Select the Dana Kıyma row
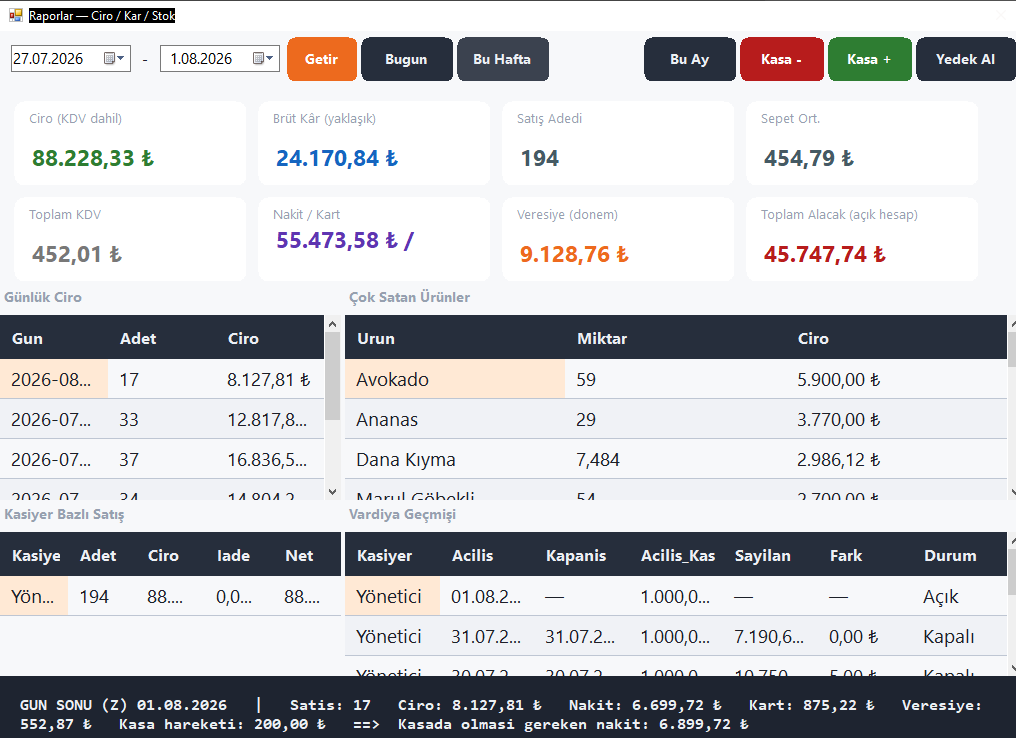The width and height of the screenshot is (1016, 738). pyautogui.click(x=675, y=459)
